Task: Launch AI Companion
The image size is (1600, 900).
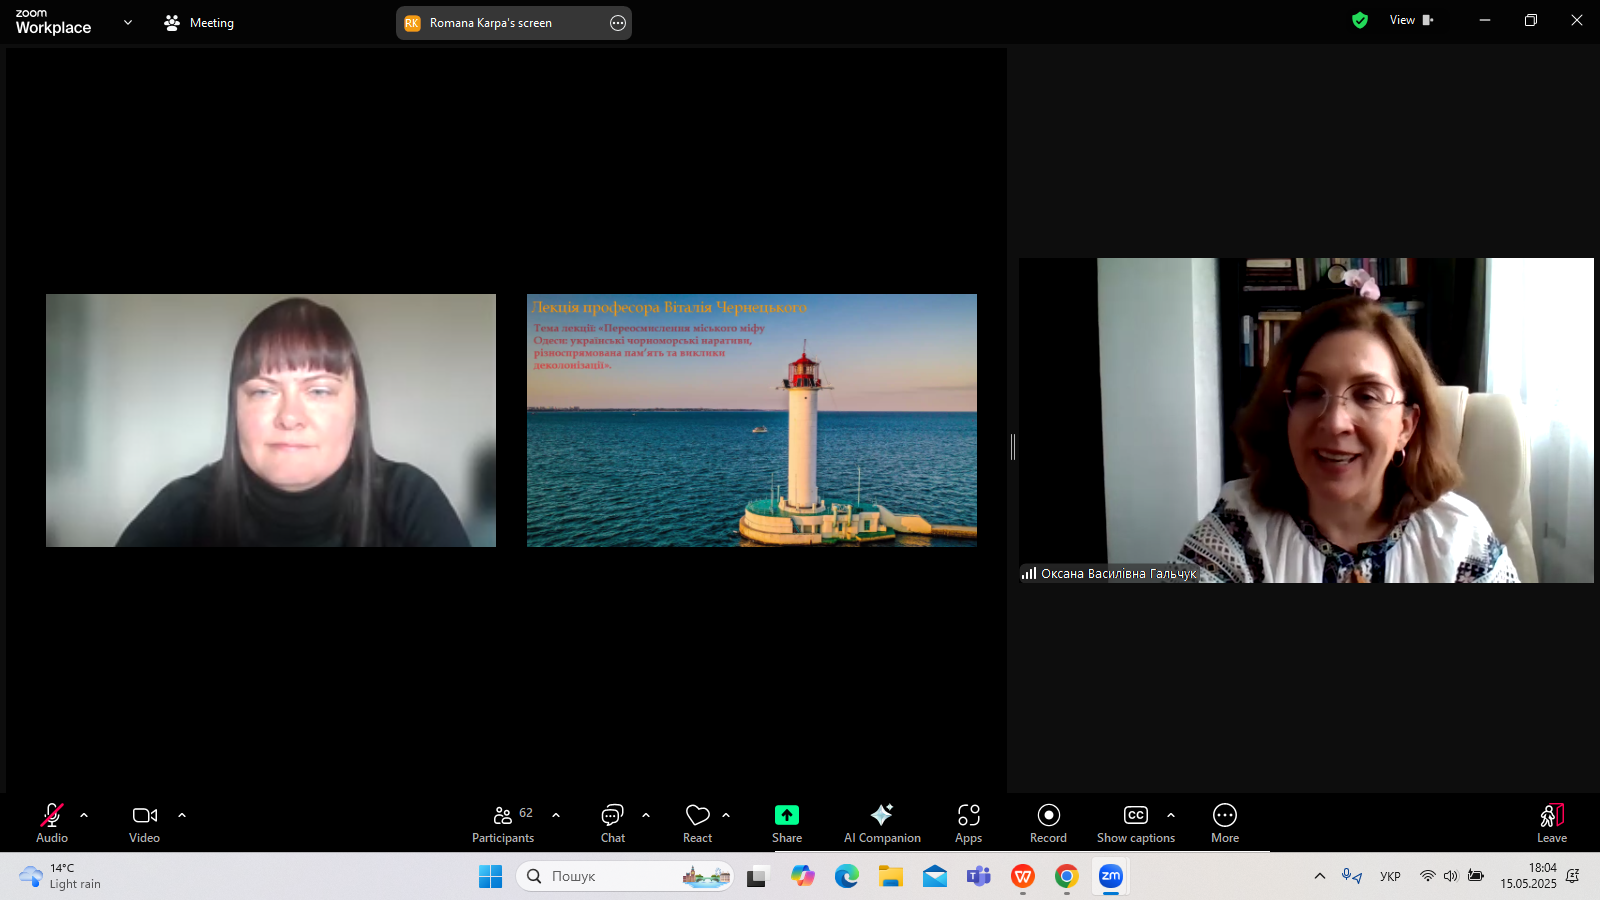Action: [882, 823]
